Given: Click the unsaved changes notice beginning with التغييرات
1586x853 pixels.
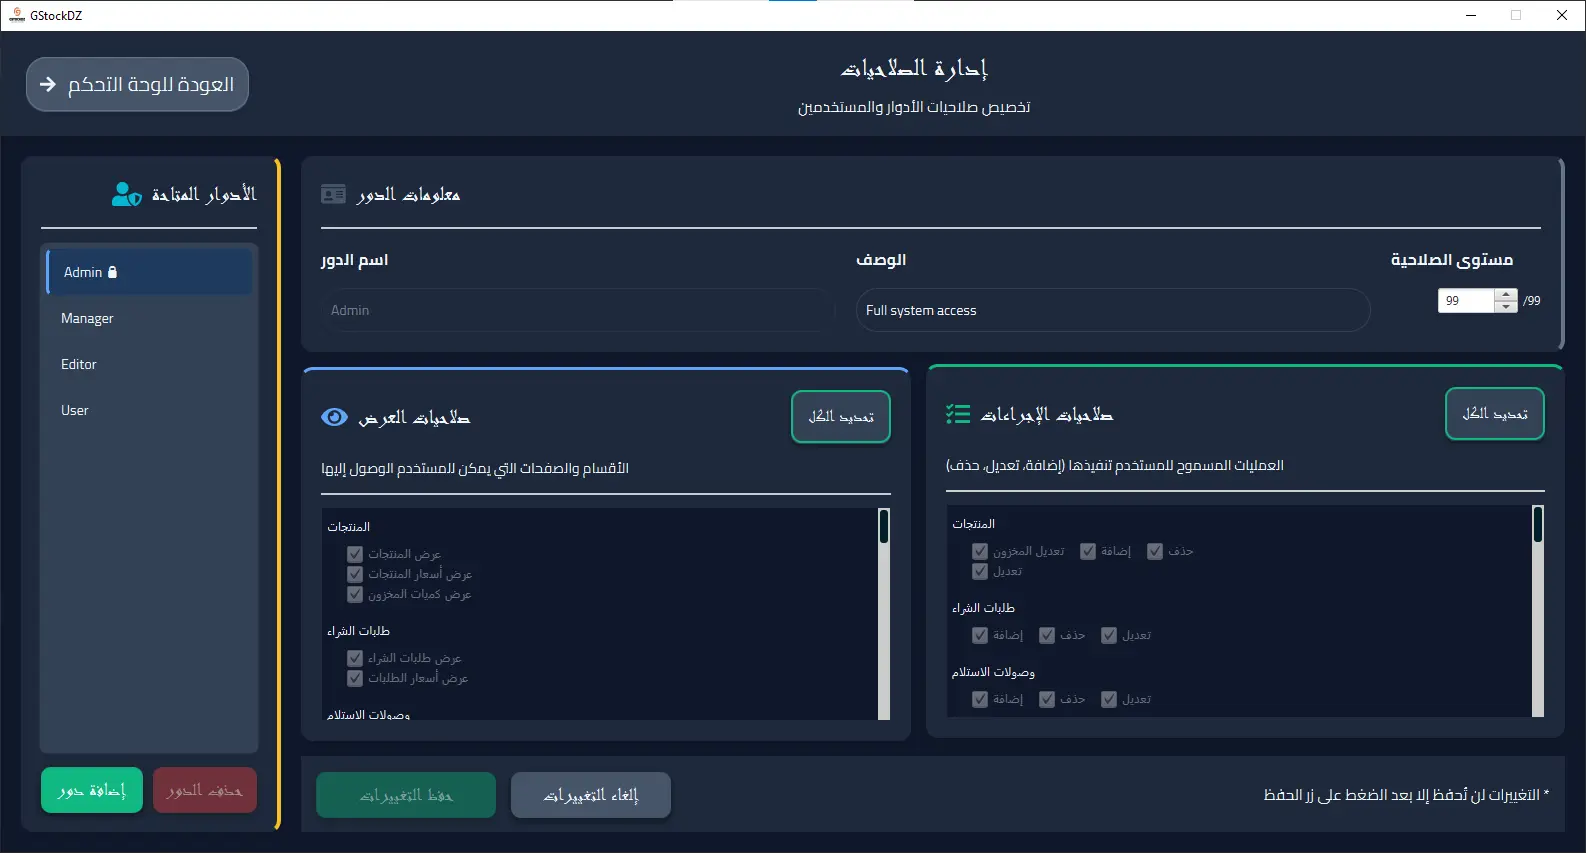Looking at the screenshot, I should coord(1406,795).
